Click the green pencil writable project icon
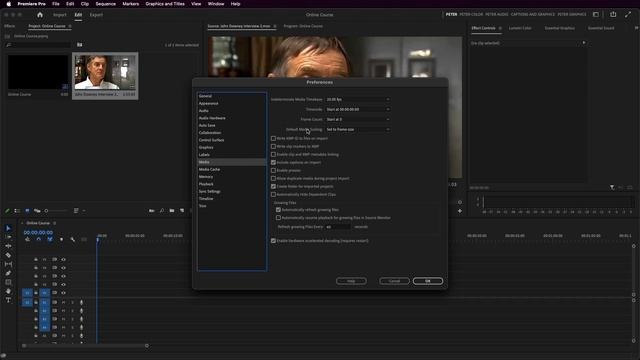 coord(7,211)
